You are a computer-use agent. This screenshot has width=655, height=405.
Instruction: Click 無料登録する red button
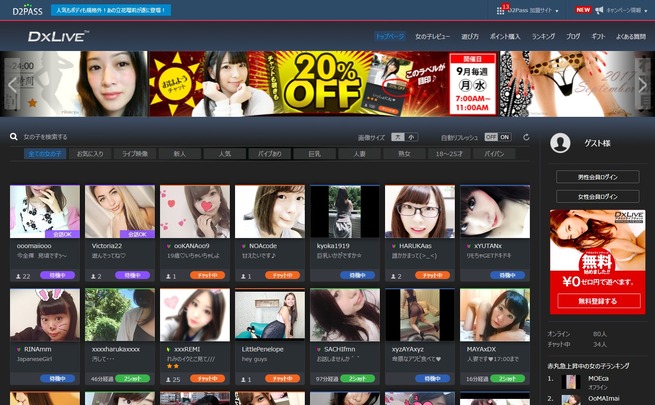coord(599,301)
